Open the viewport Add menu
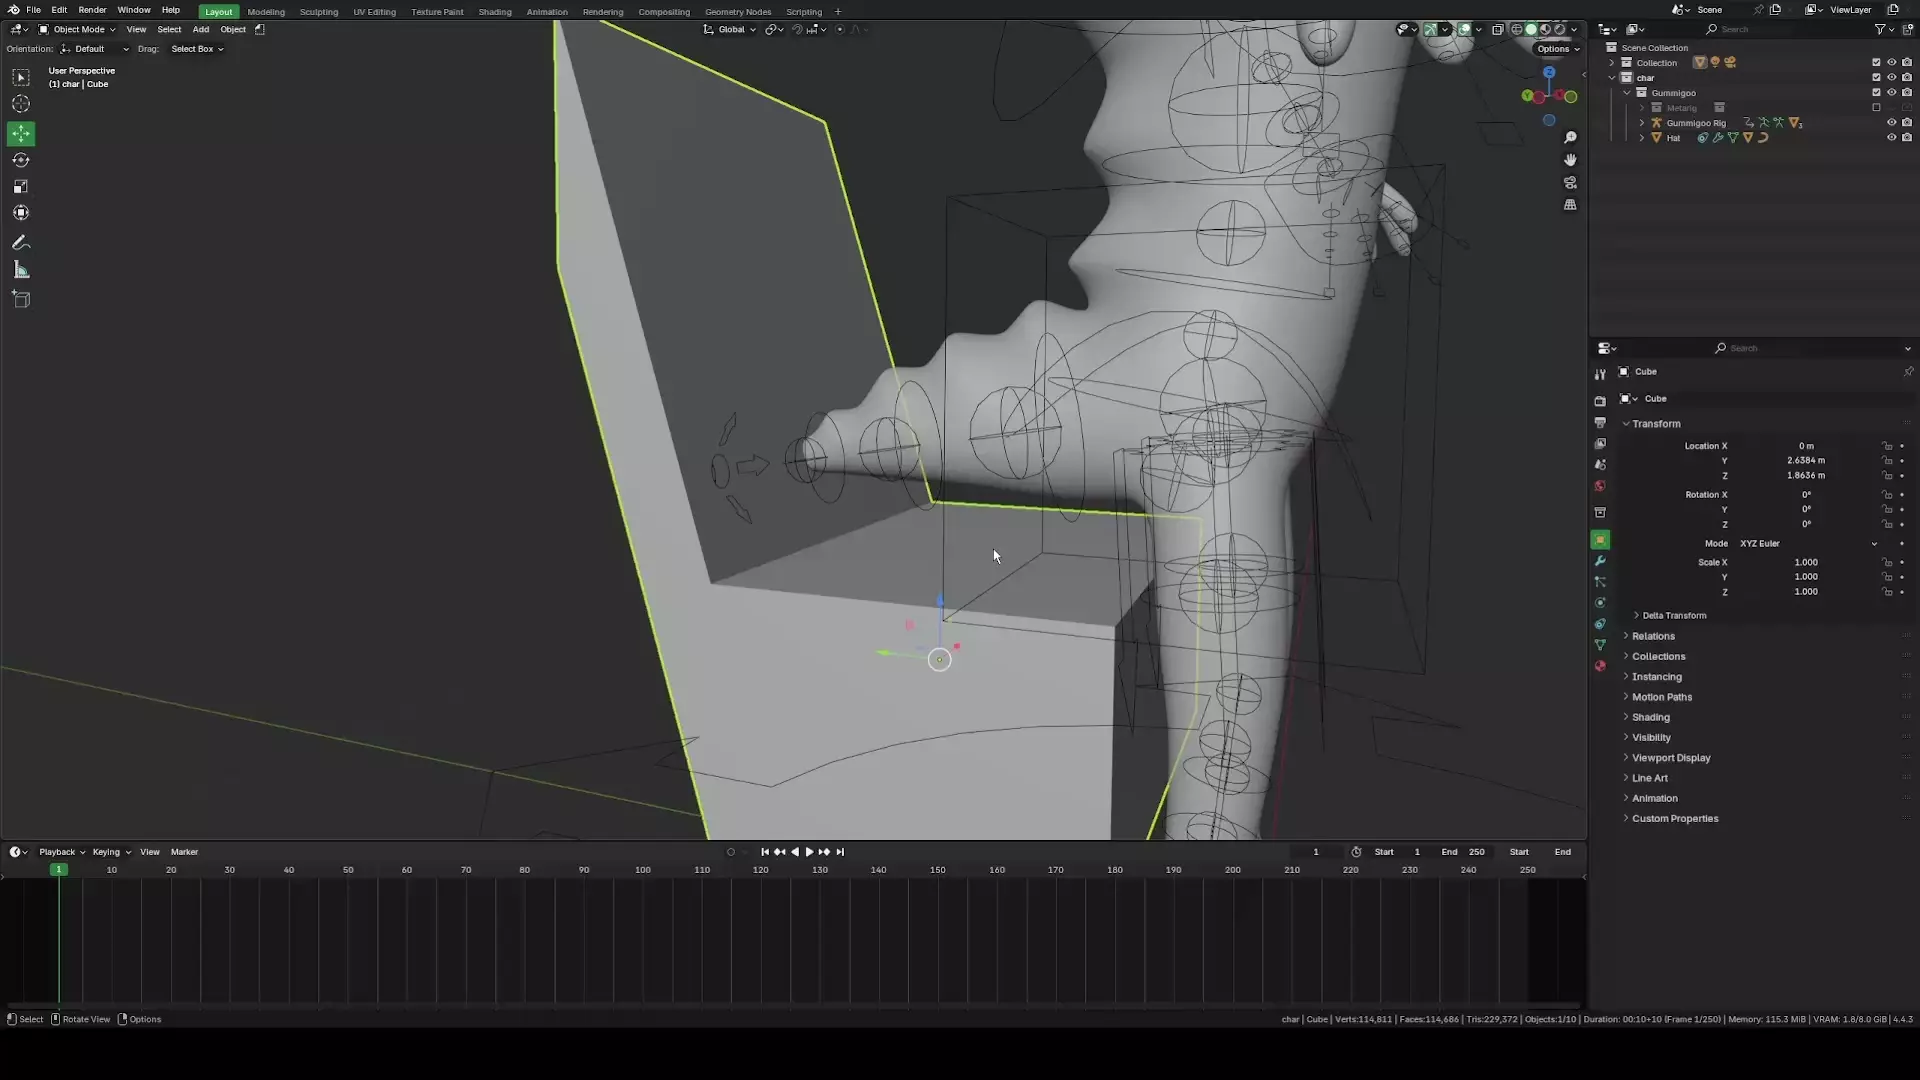Screen dimensions: 1920x1080 click(x=201, y=29)
